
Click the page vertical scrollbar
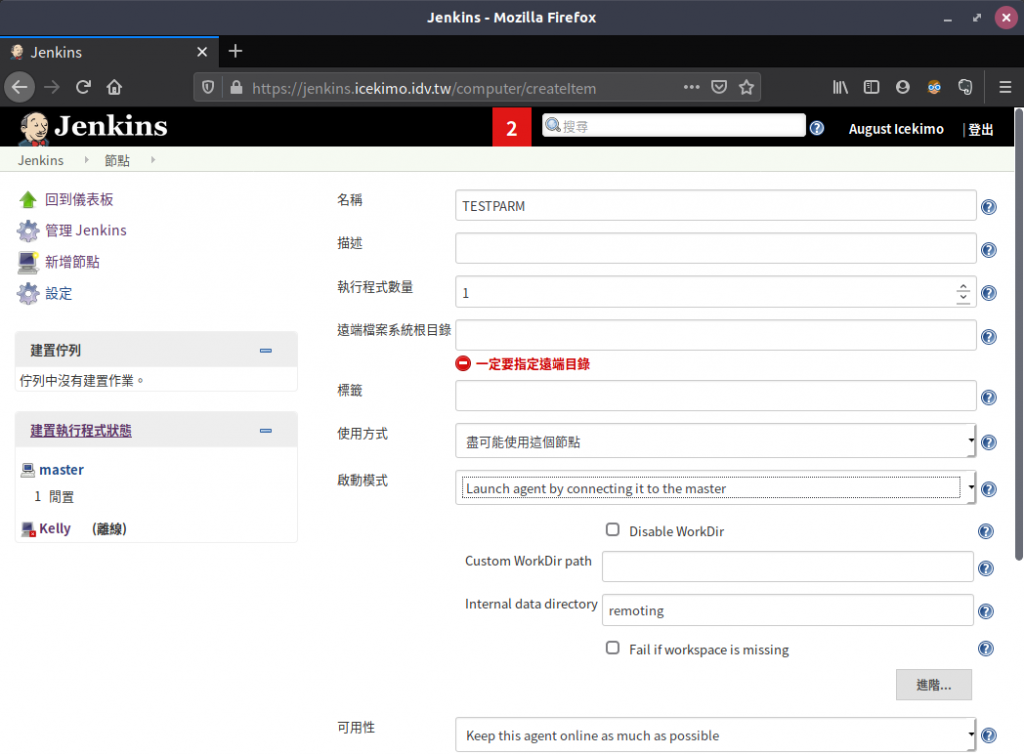[x=1019, y=334]
